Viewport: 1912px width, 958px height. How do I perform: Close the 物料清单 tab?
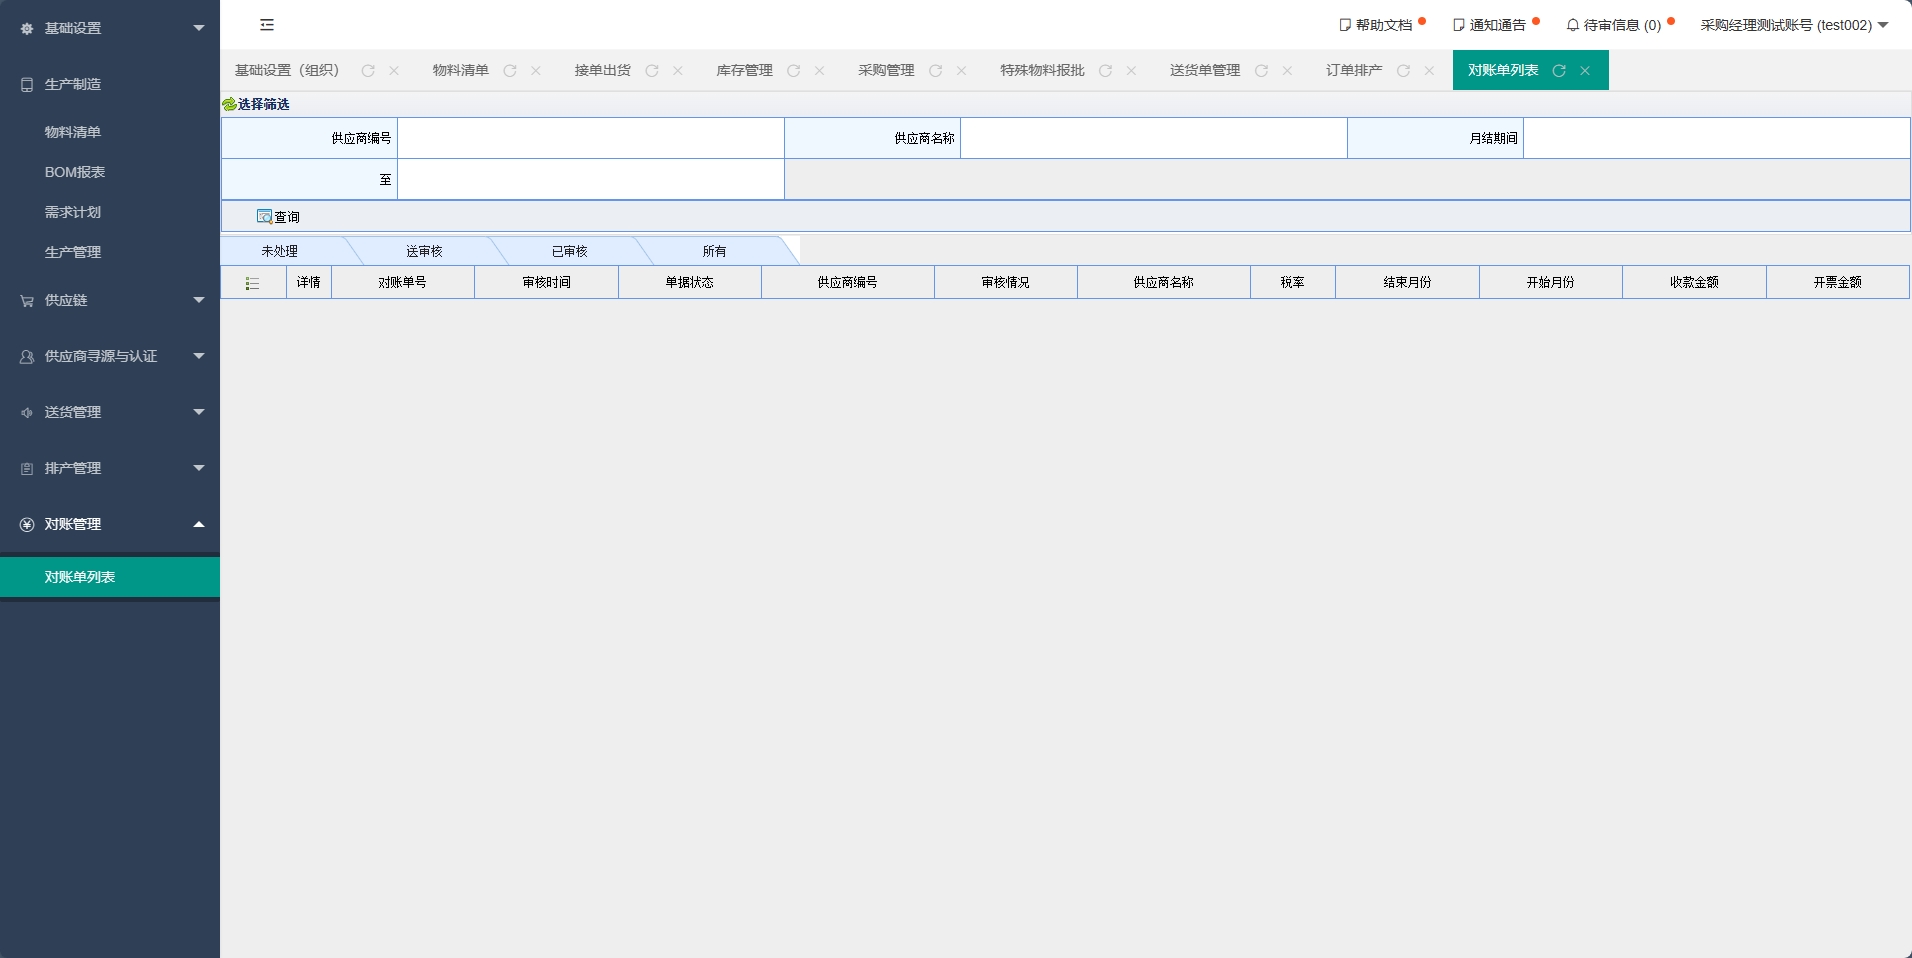(x=536, y=71)
